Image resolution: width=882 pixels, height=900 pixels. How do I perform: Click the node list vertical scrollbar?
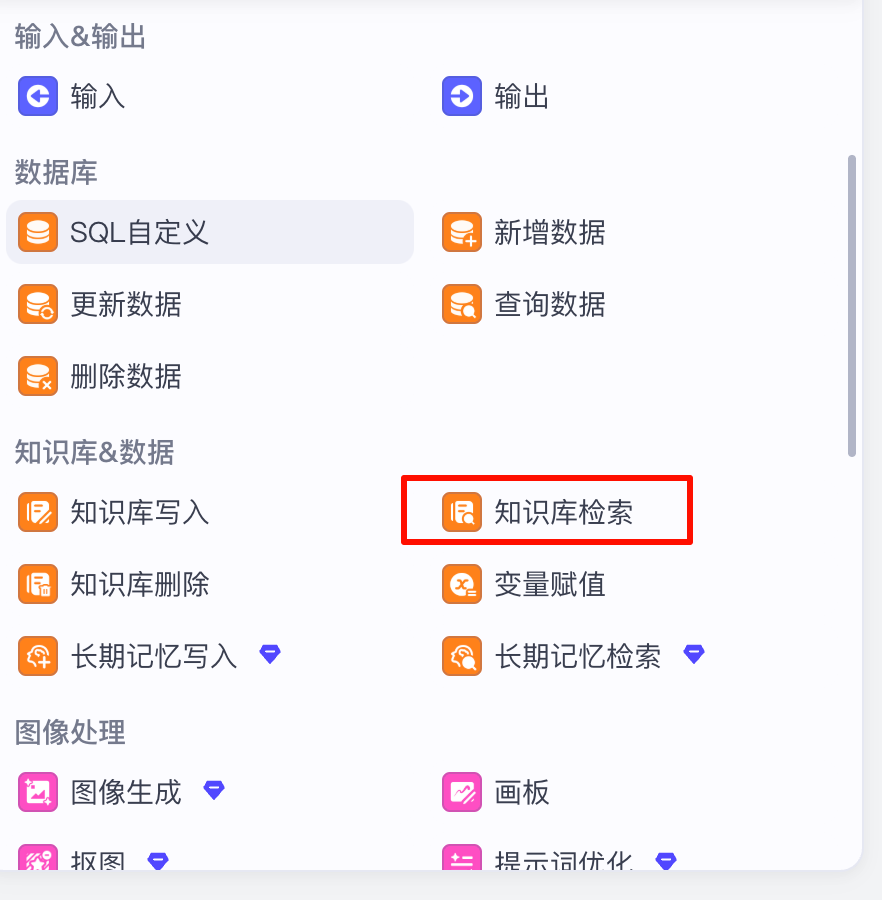(852, 305)
